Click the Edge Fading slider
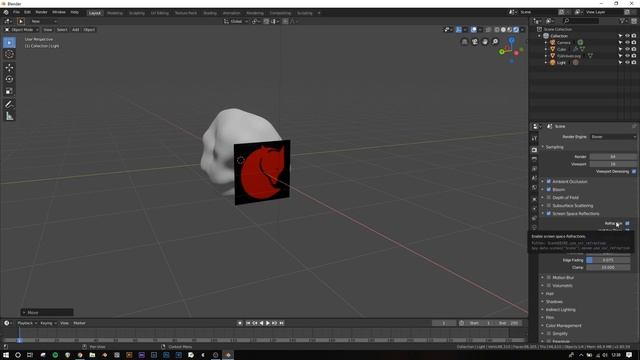The width and height of the screenshot is (640, 360). [x=608, y=260]
